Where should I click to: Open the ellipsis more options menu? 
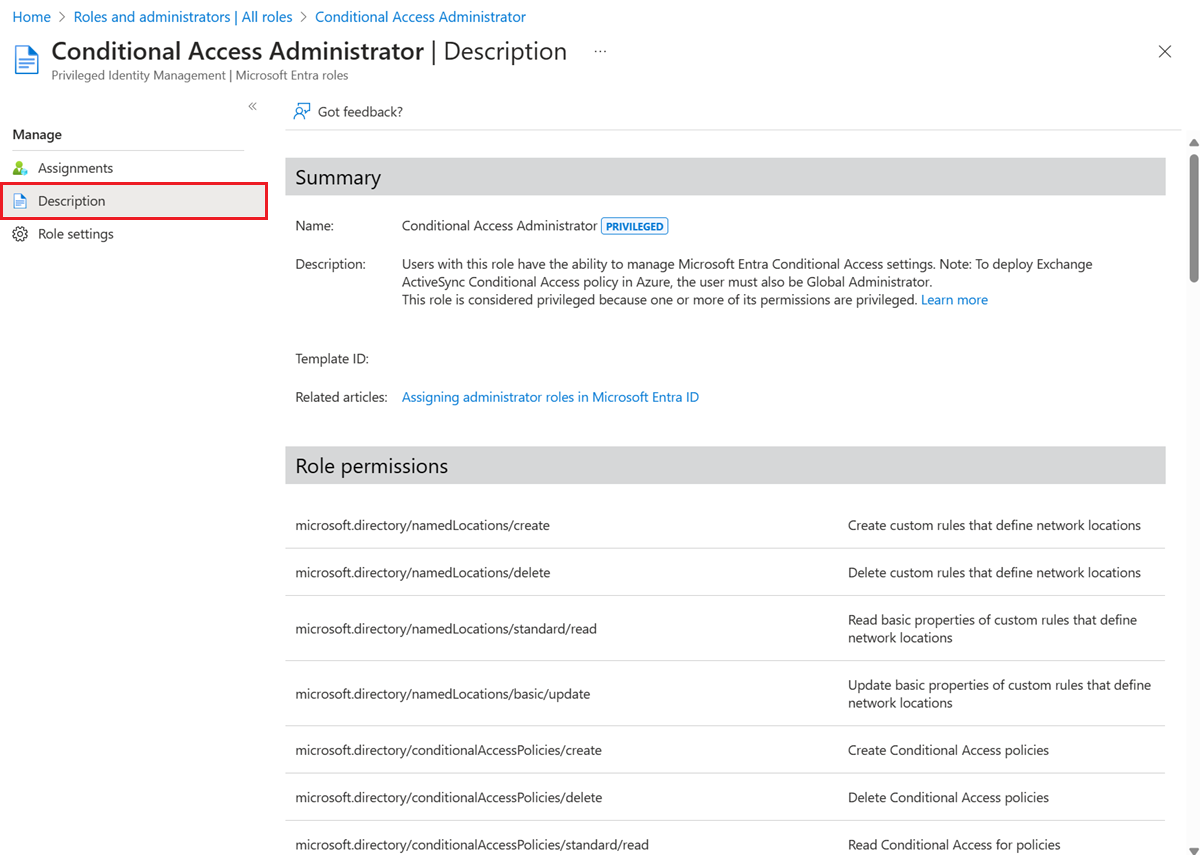point(600,51)
